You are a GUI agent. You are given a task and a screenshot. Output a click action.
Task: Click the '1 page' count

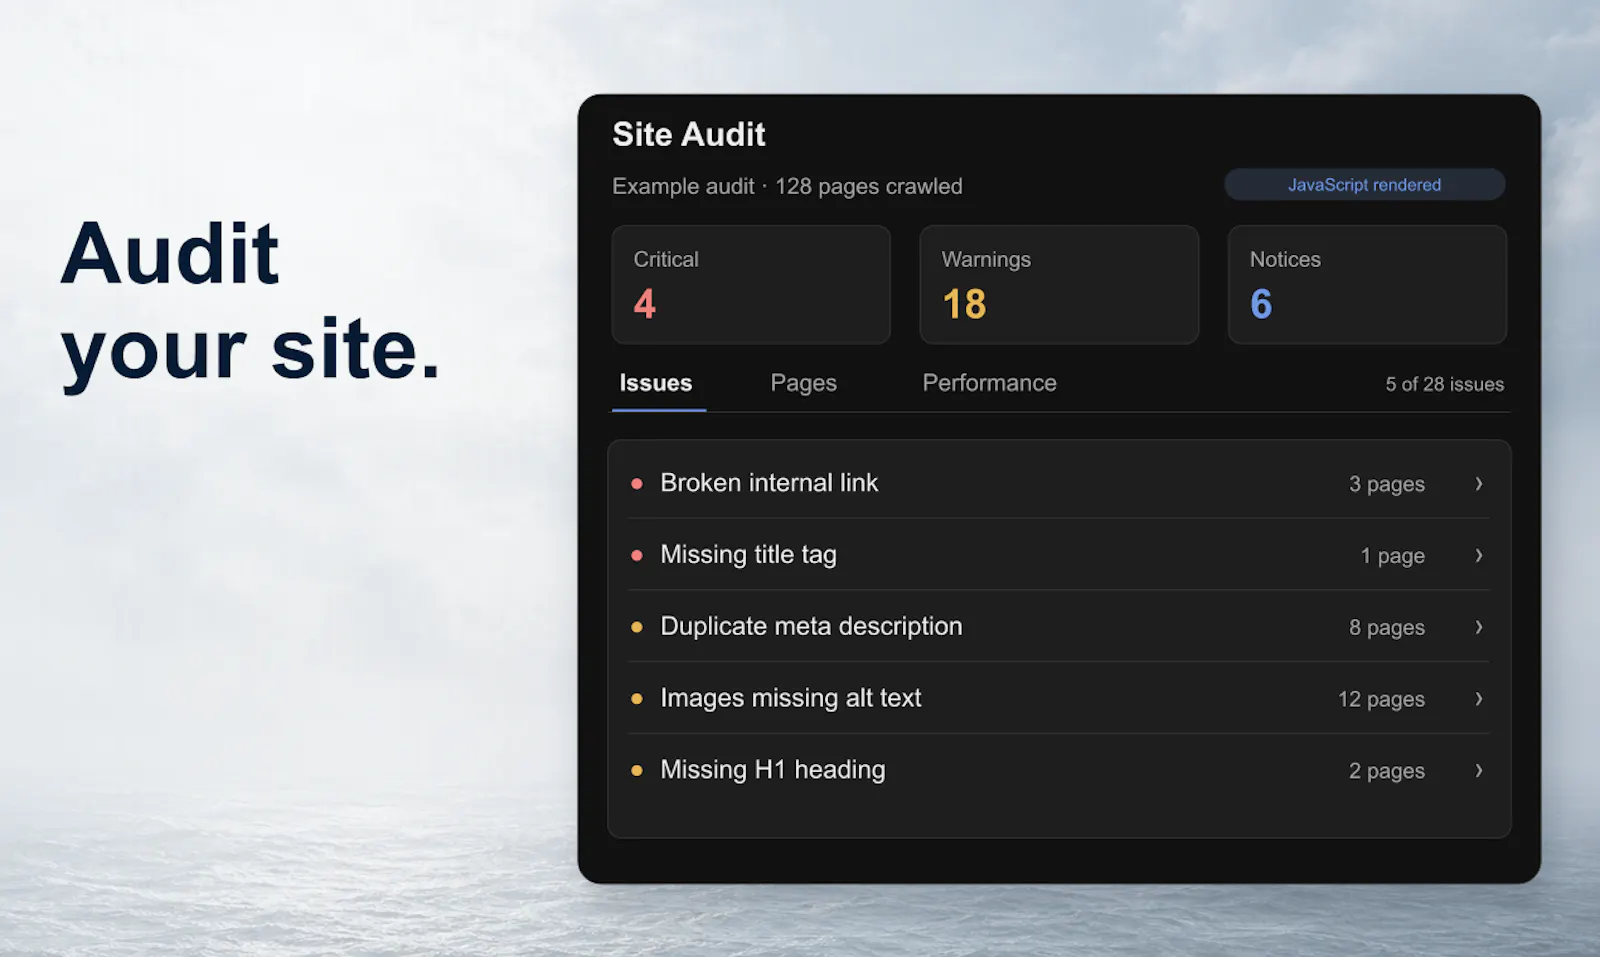(1393, 556)
